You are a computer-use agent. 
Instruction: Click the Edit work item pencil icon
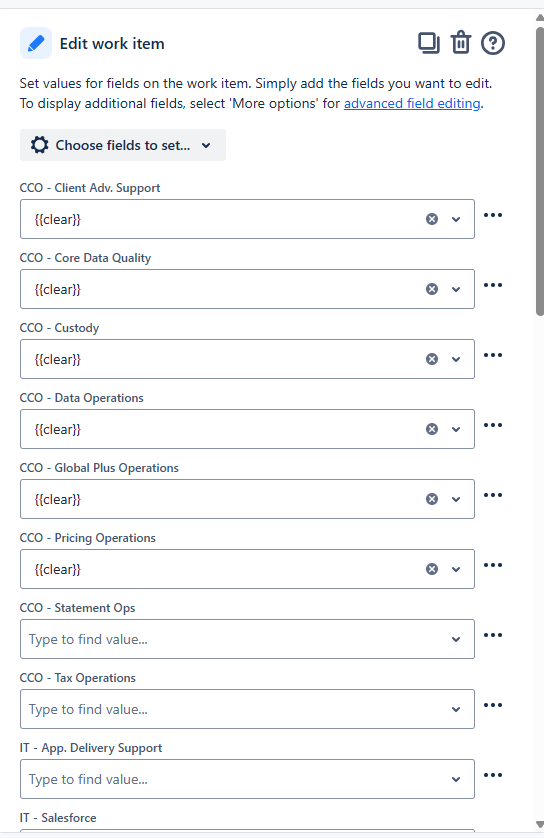click(x=36, y=43)
